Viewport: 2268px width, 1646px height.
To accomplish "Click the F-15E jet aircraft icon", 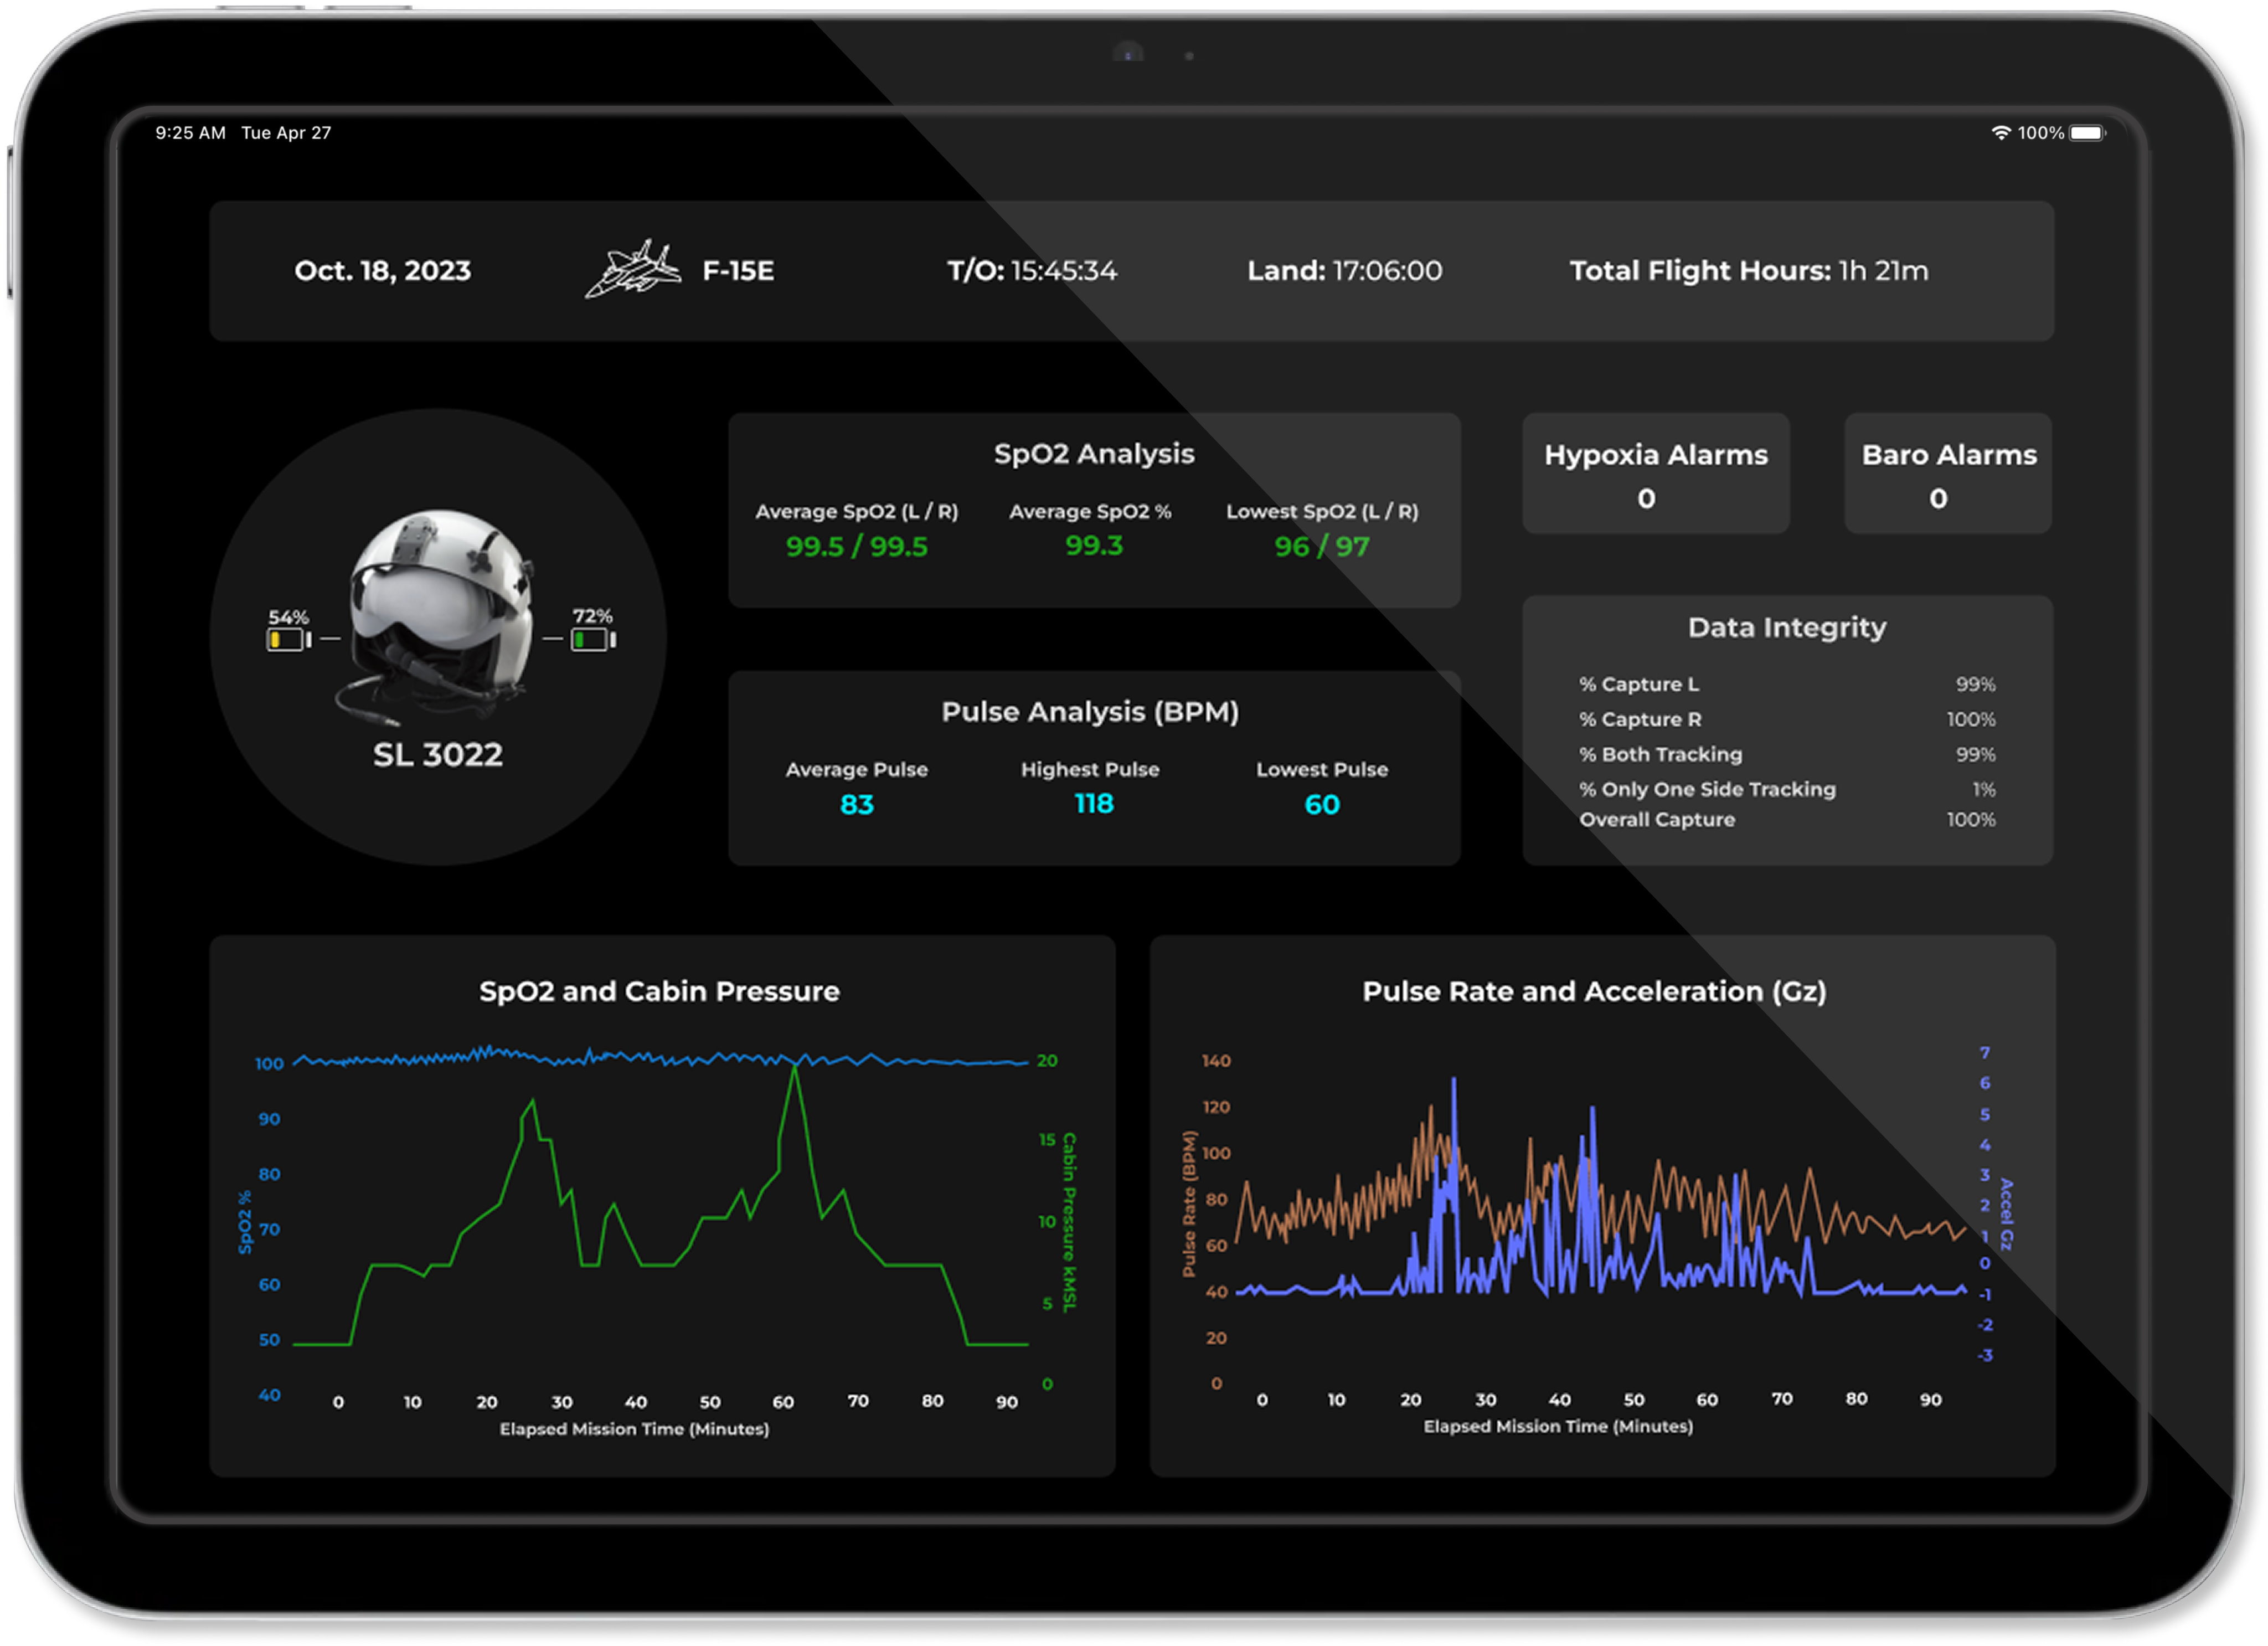I will click(633, 269).
